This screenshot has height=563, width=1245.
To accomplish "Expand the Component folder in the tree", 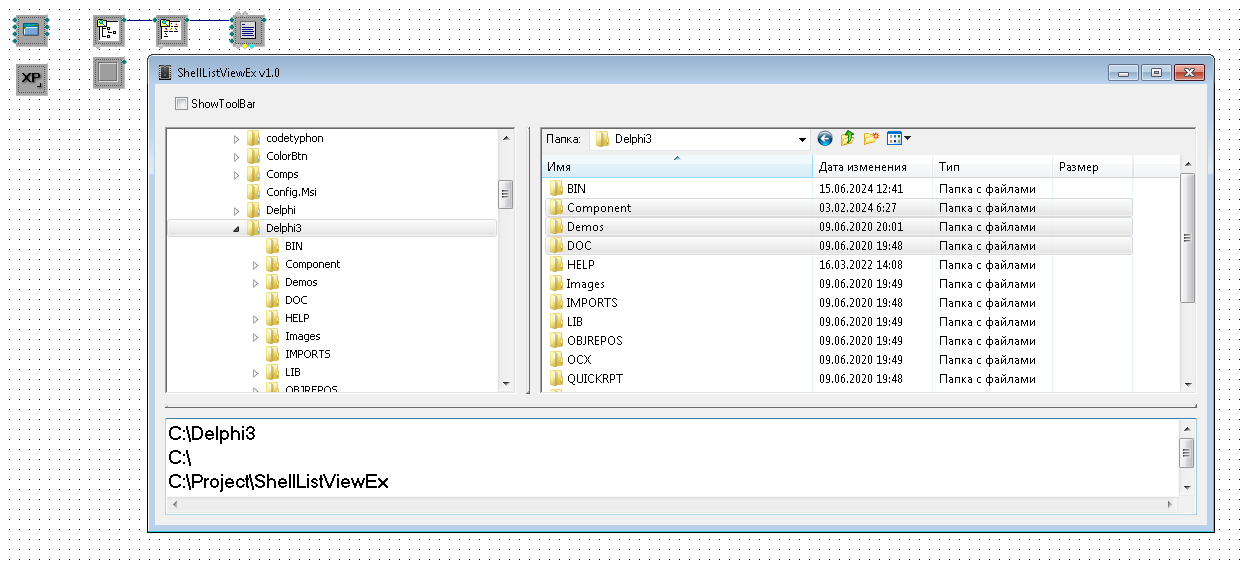I will pos(256,265).
